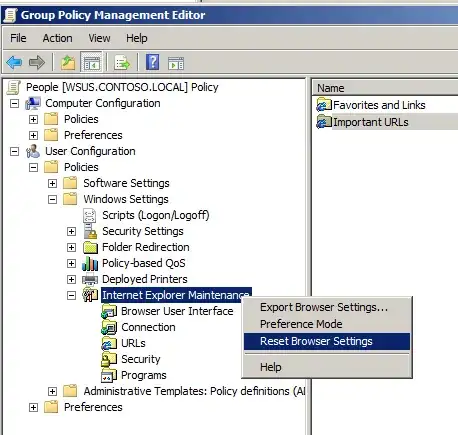This screenshot has width=458, height=435.
Task: Click the Name column header
Action: (385, 88)
